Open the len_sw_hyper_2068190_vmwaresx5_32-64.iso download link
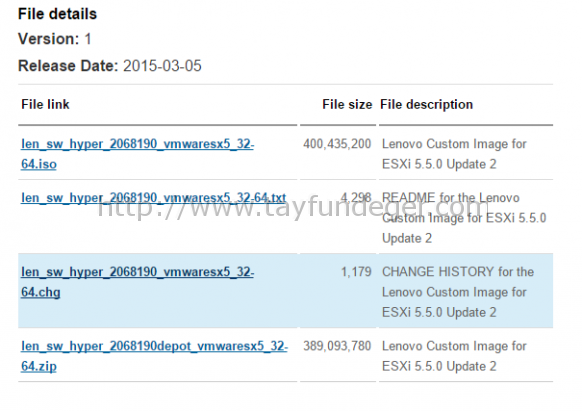 (137, 154)
